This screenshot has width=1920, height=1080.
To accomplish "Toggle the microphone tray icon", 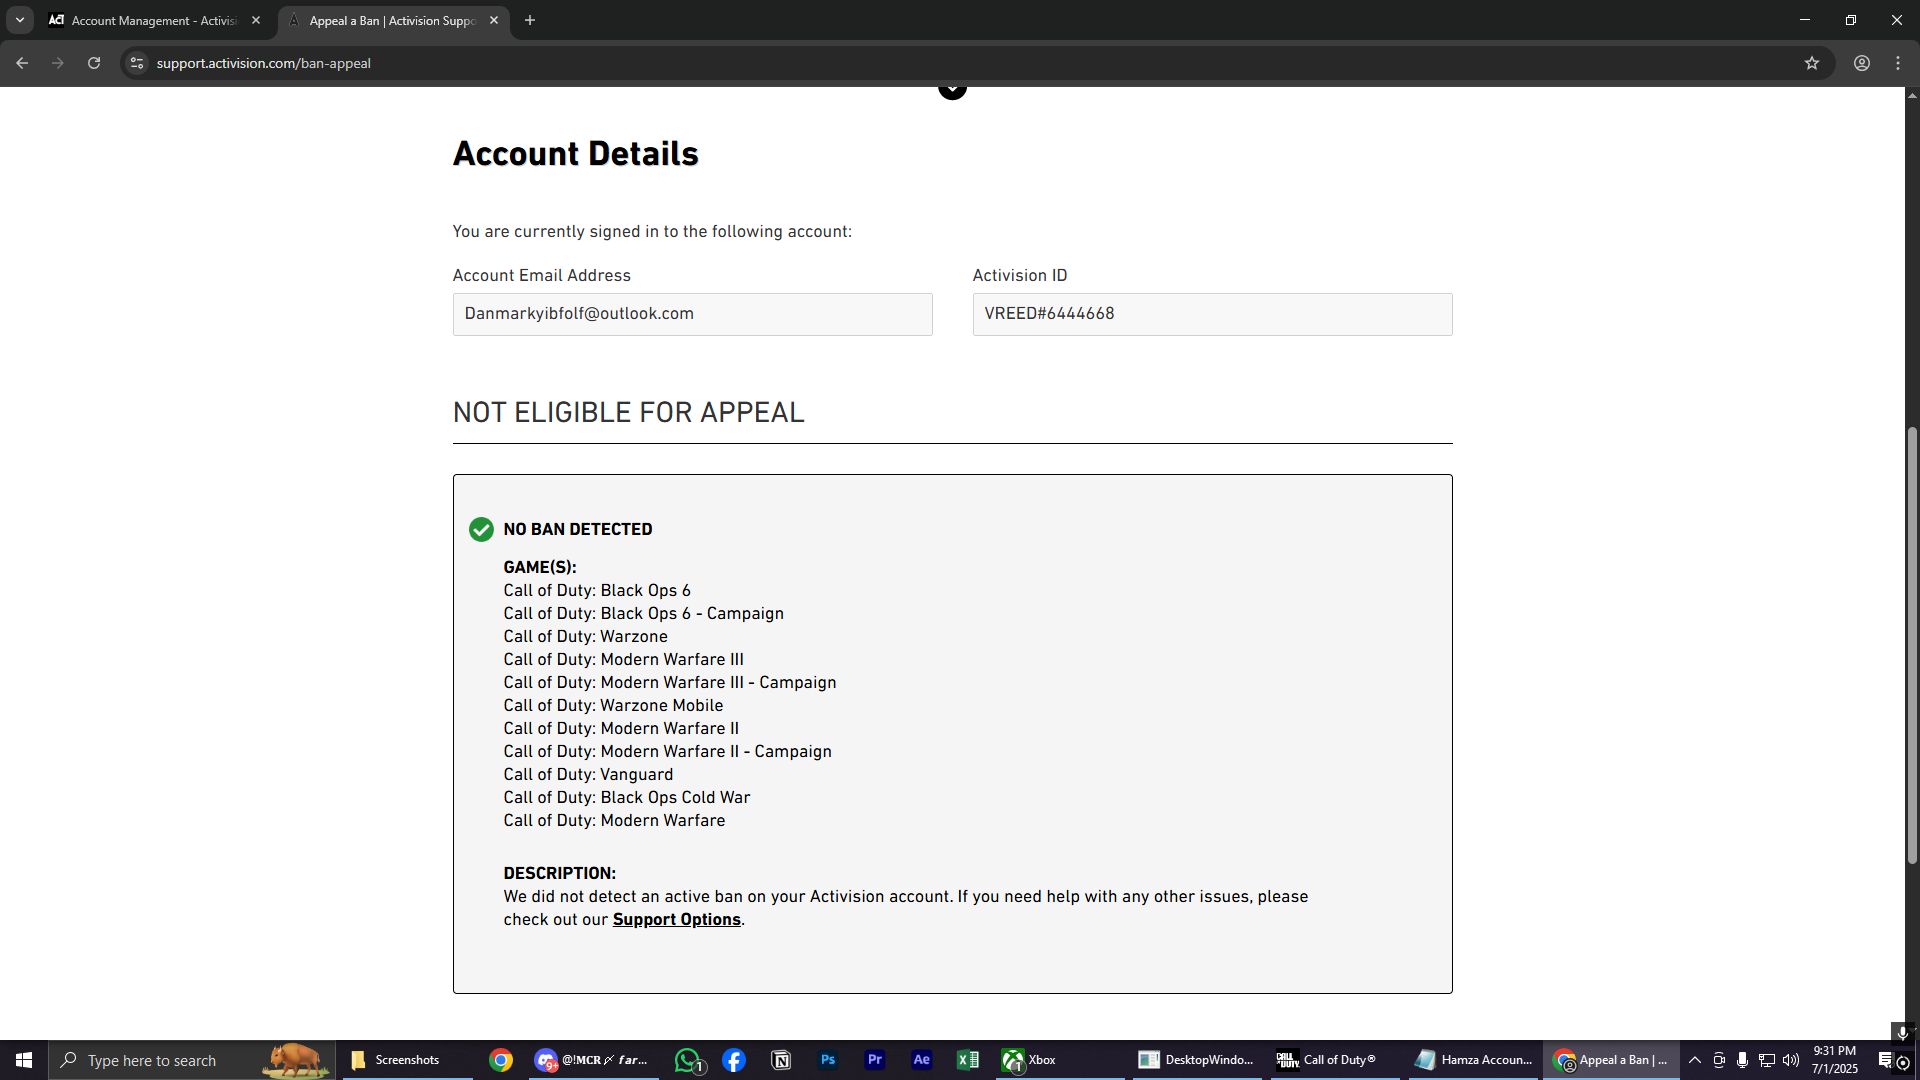I will (1742, 1060).
